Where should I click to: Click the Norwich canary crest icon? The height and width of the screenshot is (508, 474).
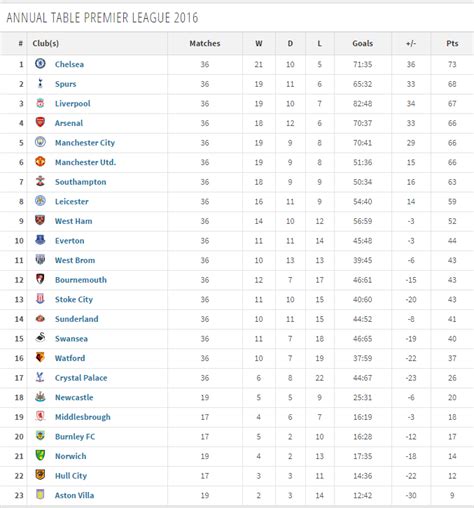tap(40, 455)
